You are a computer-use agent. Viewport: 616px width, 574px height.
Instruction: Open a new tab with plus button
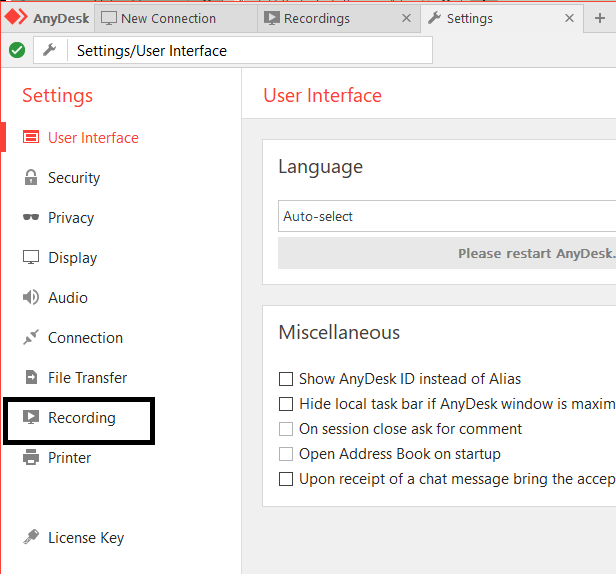(600, 18)
